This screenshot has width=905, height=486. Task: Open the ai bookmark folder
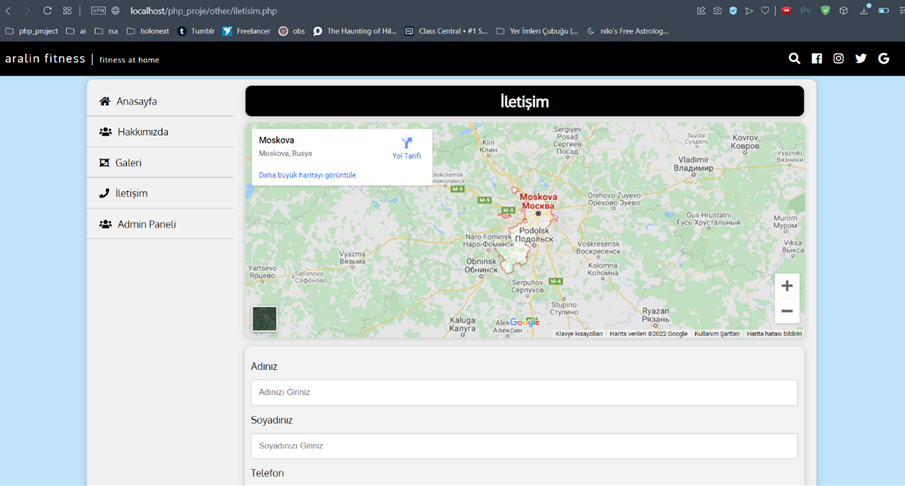[76, 31]
